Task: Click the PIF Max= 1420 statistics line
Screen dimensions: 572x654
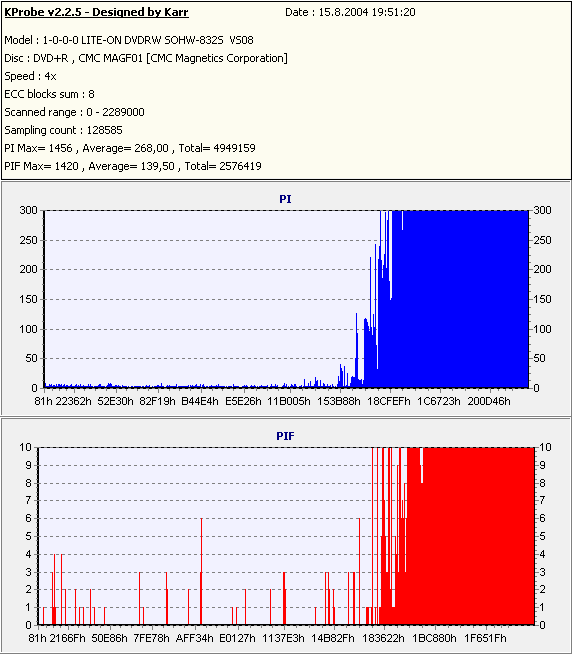Action: (133, 166)
